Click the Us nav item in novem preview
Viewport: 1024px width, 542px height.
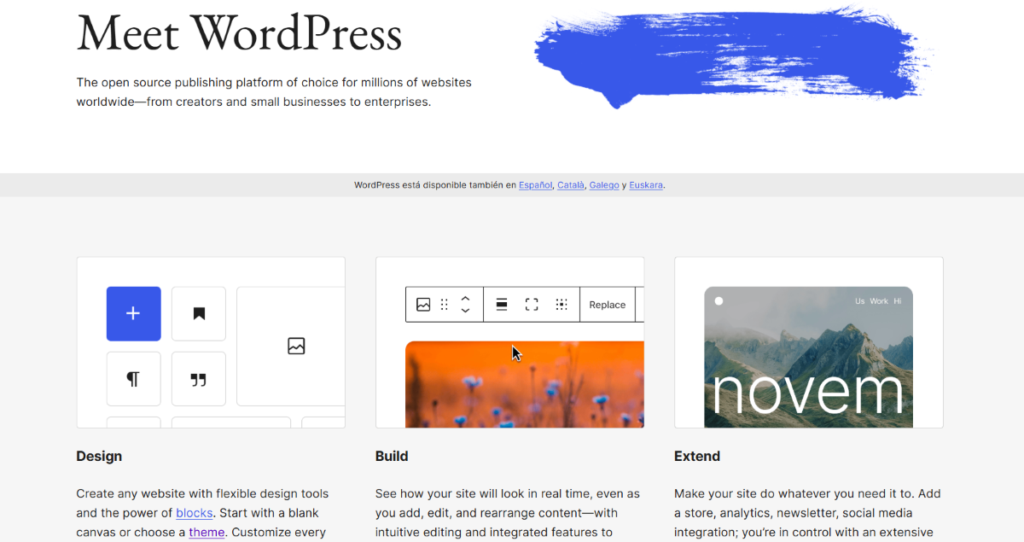pyautogui.click(x=859, y=301)
